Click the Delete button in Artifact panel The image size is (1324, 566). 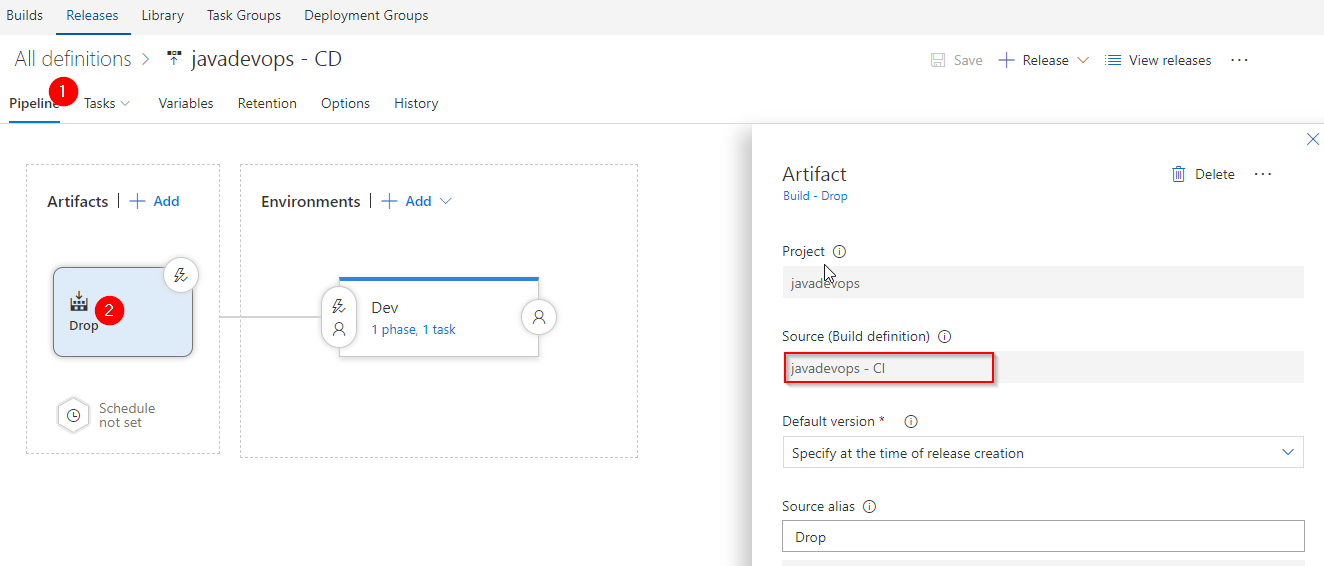click(1203, 174)
